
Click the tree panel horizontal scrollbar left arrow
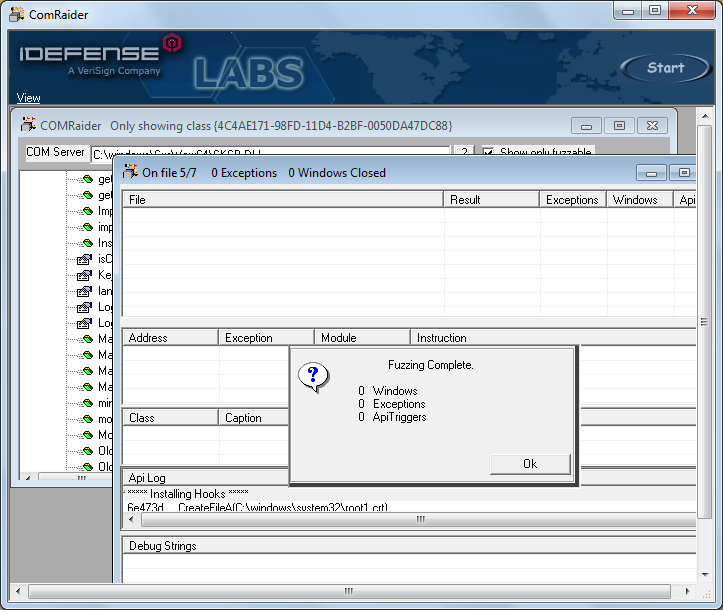29,478
